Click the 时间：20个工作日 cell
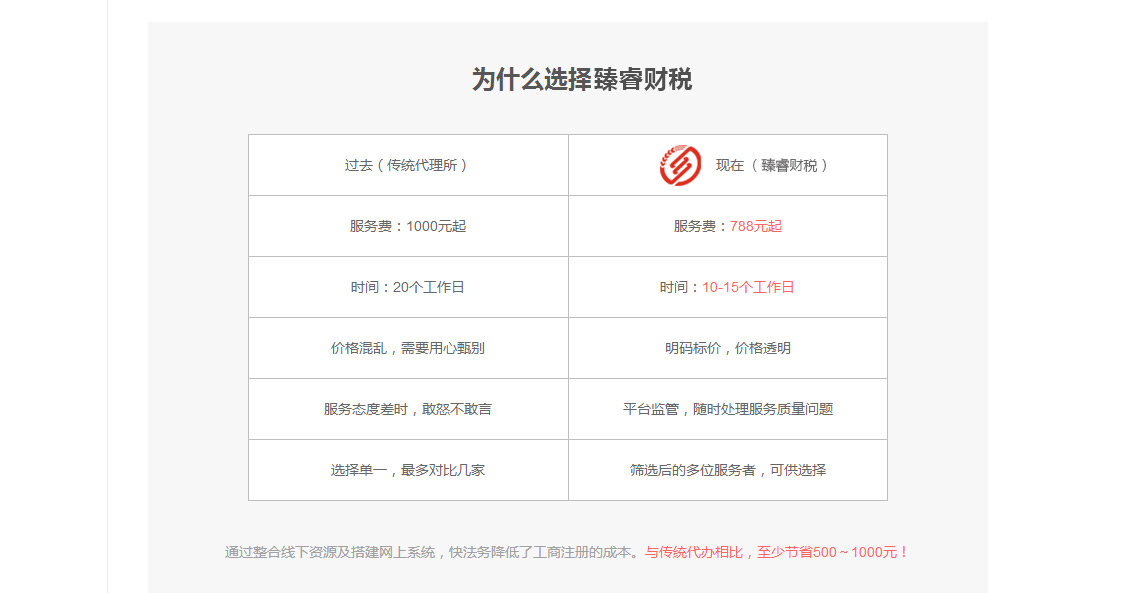Image resolution: width=1134 pixels, height=593 pixels. 408,287
